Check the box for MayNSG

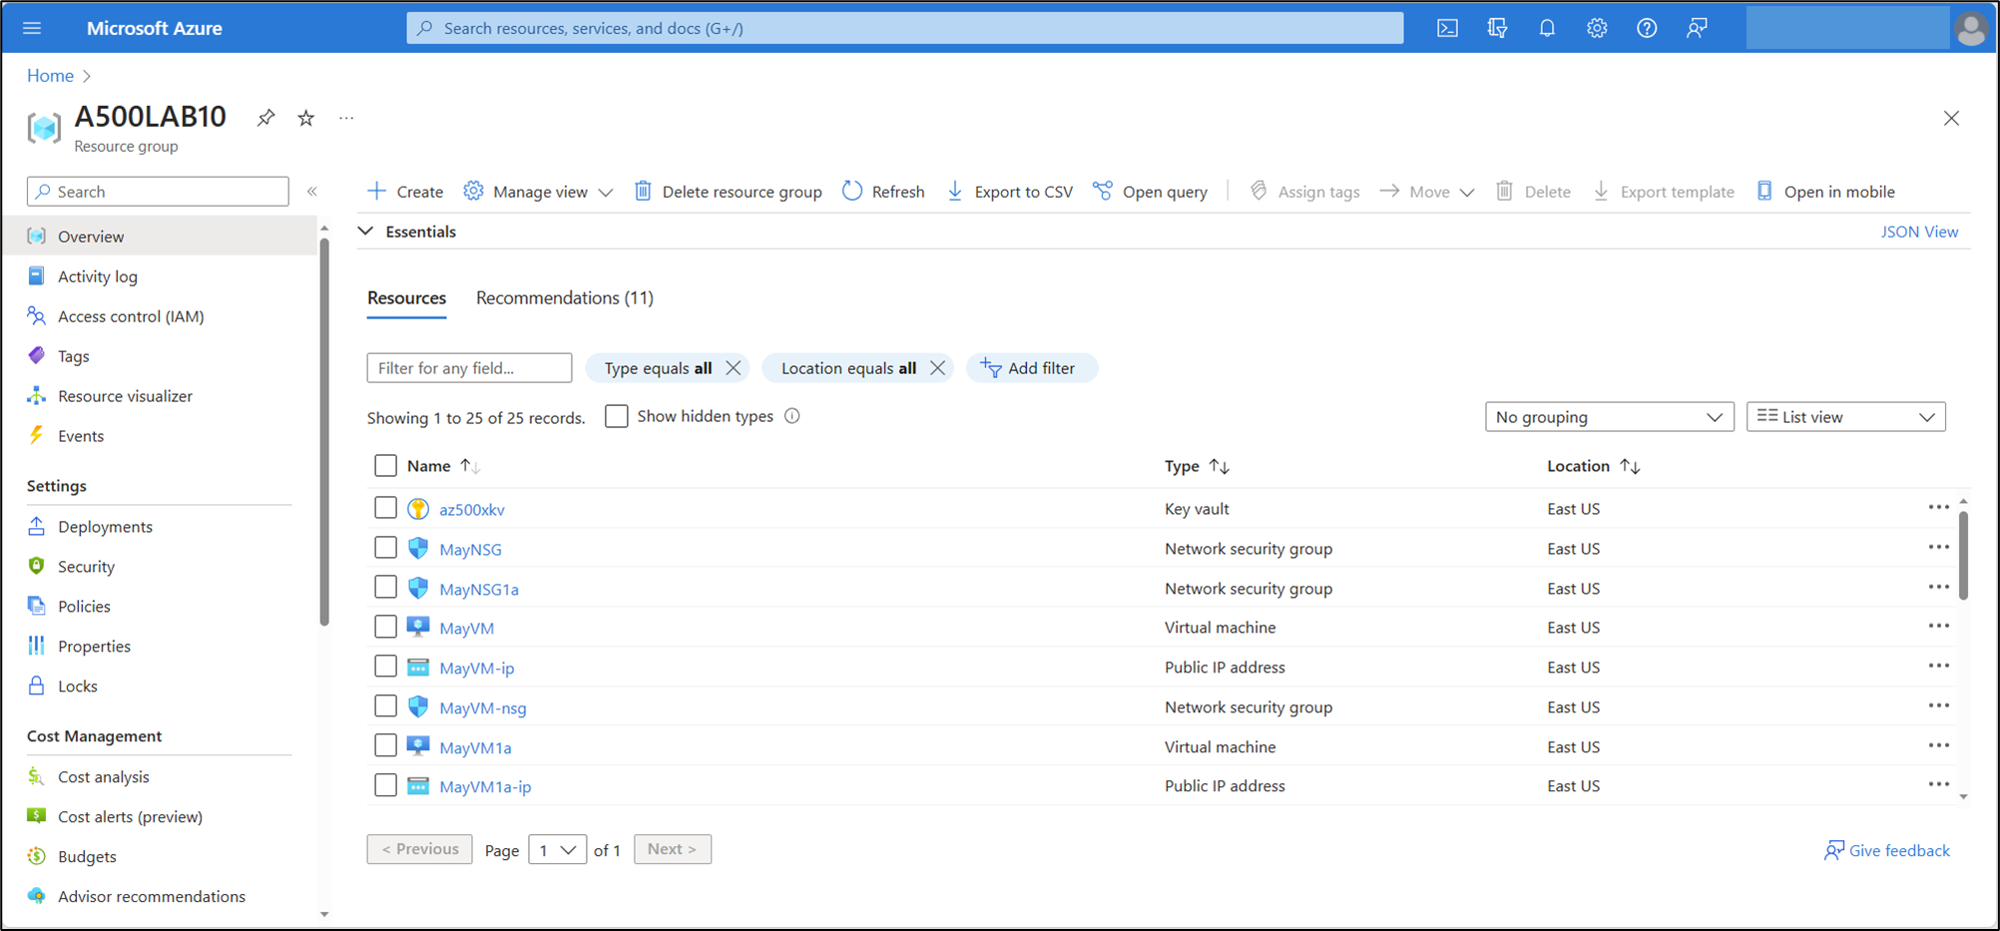386,547
